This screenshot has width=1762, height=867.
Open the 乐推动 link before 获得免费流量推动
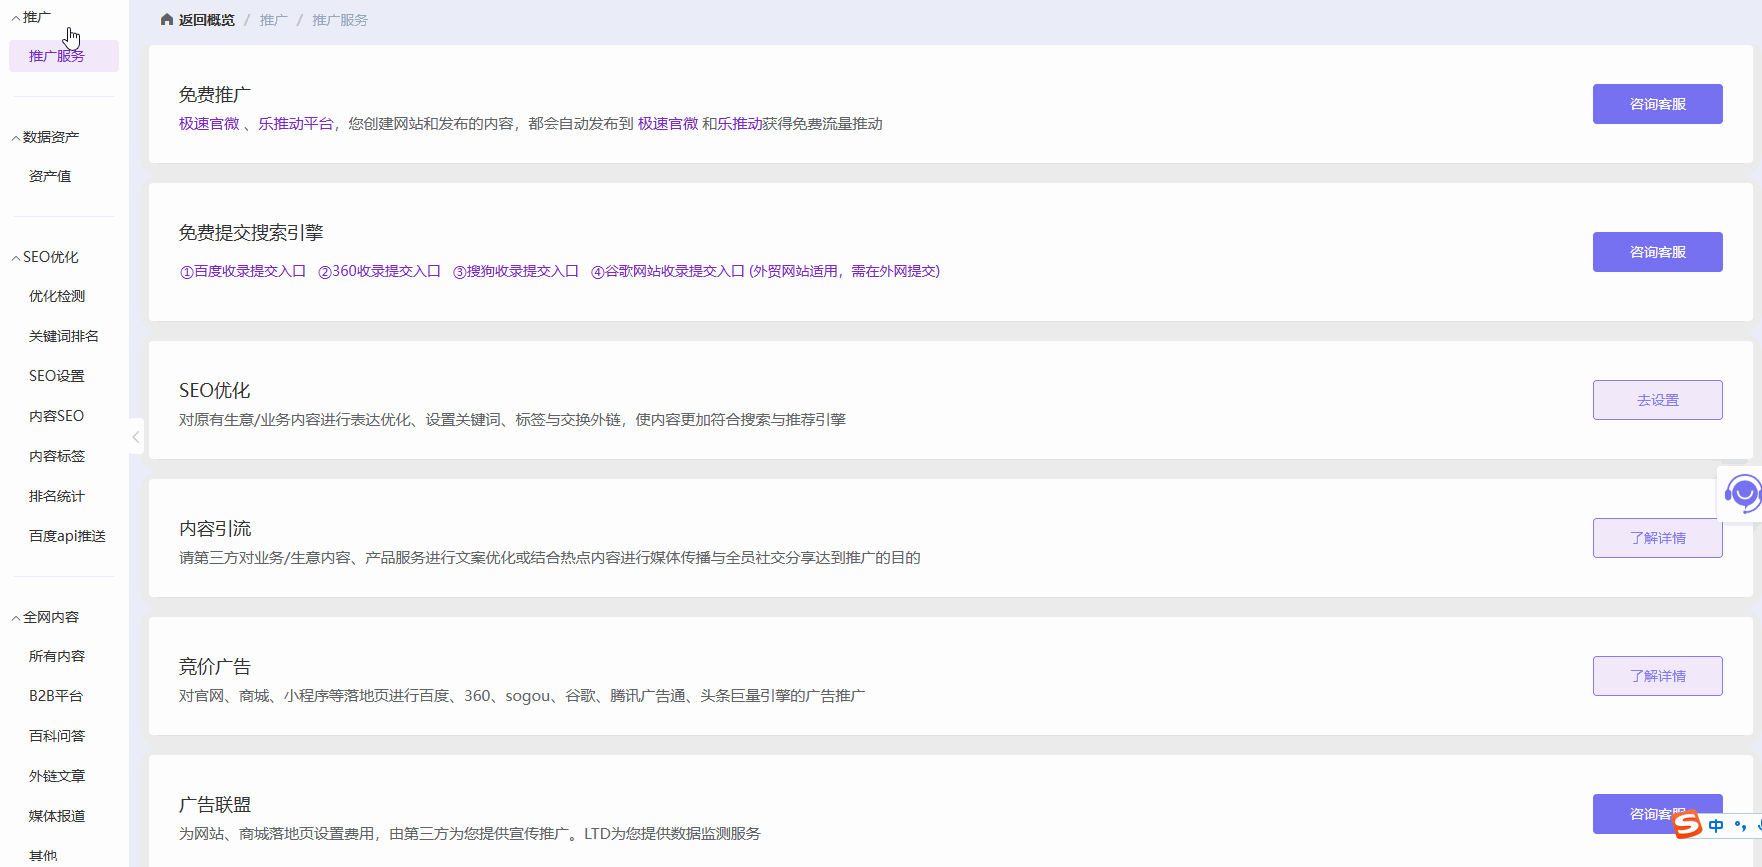[740, 124]
